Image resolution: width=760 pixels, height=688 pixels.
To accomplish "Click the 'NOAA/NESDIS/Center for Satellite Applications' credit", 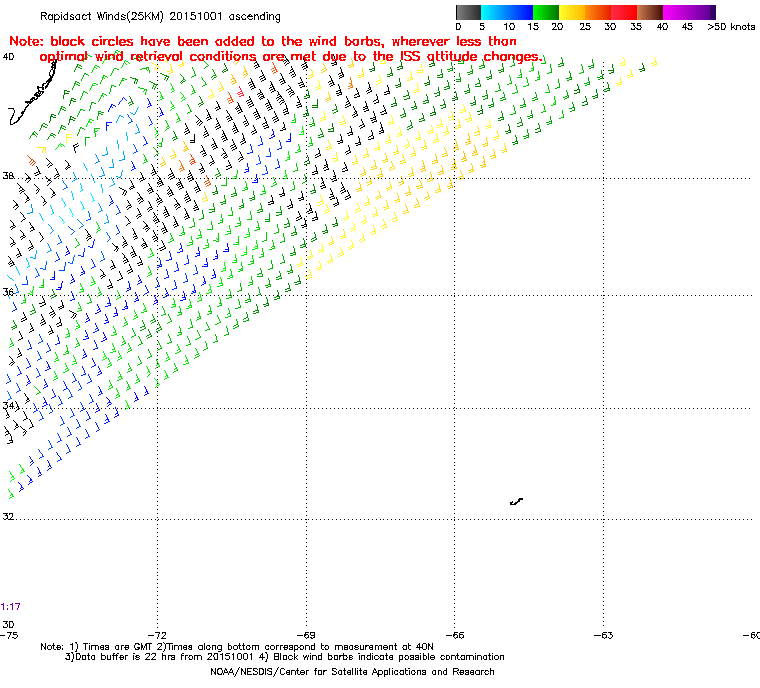I will point(352,672).
